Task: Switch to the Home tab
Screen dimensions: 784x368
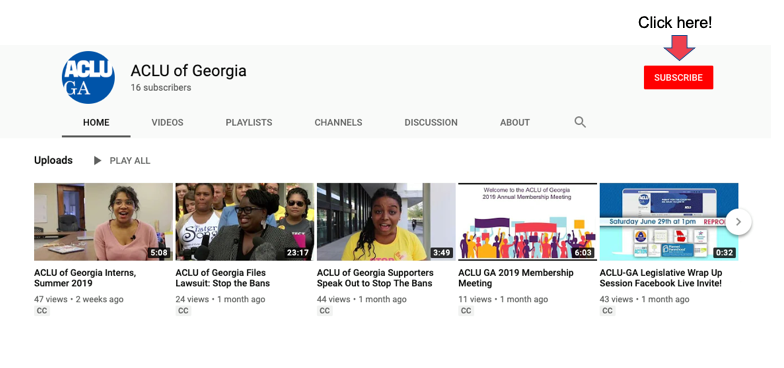Action: pyautogui.click(x=96, y=122)
